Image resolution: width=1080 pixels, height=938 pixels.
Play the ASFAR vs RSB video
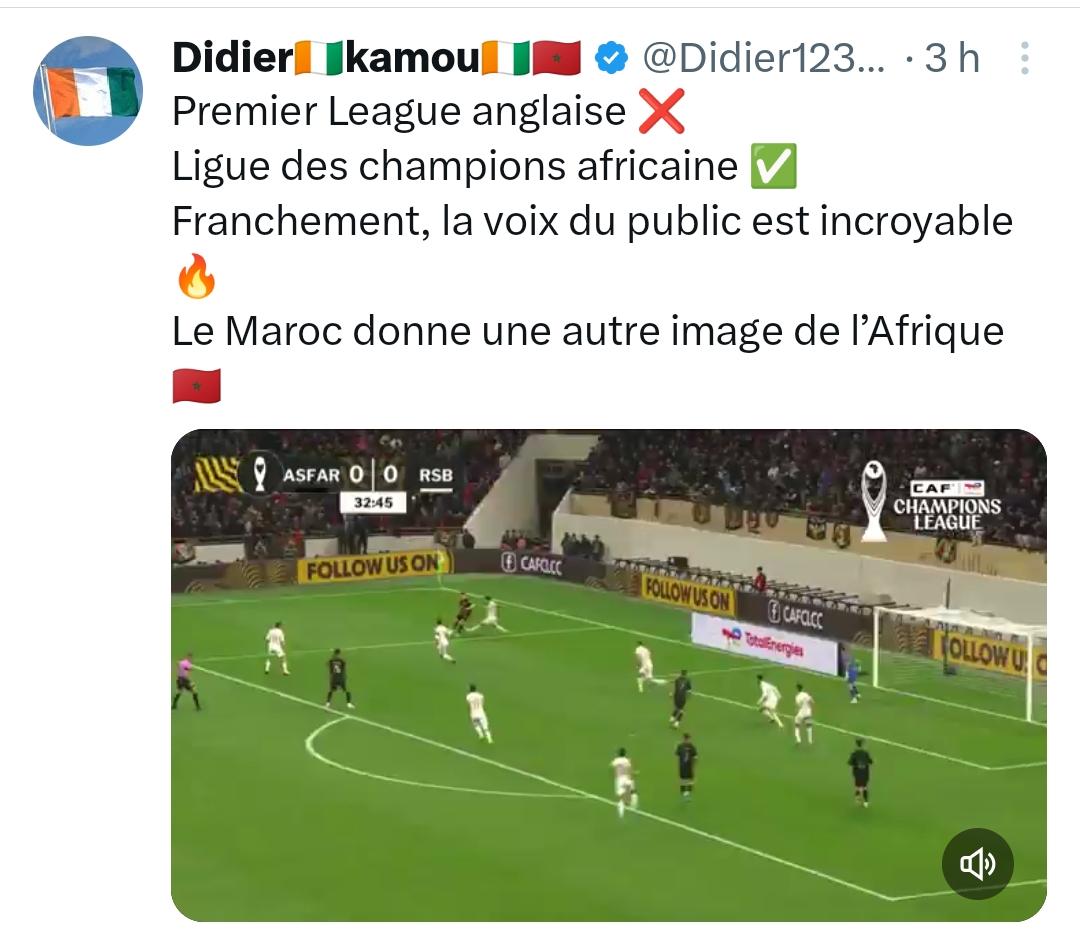609,676
